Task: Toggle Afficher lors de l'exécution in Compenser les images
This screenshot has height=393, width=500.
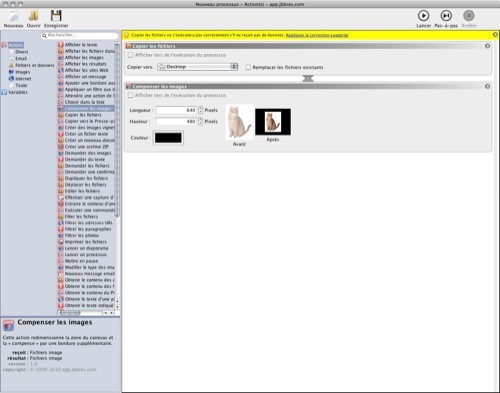Action: [x=131, y=95]
